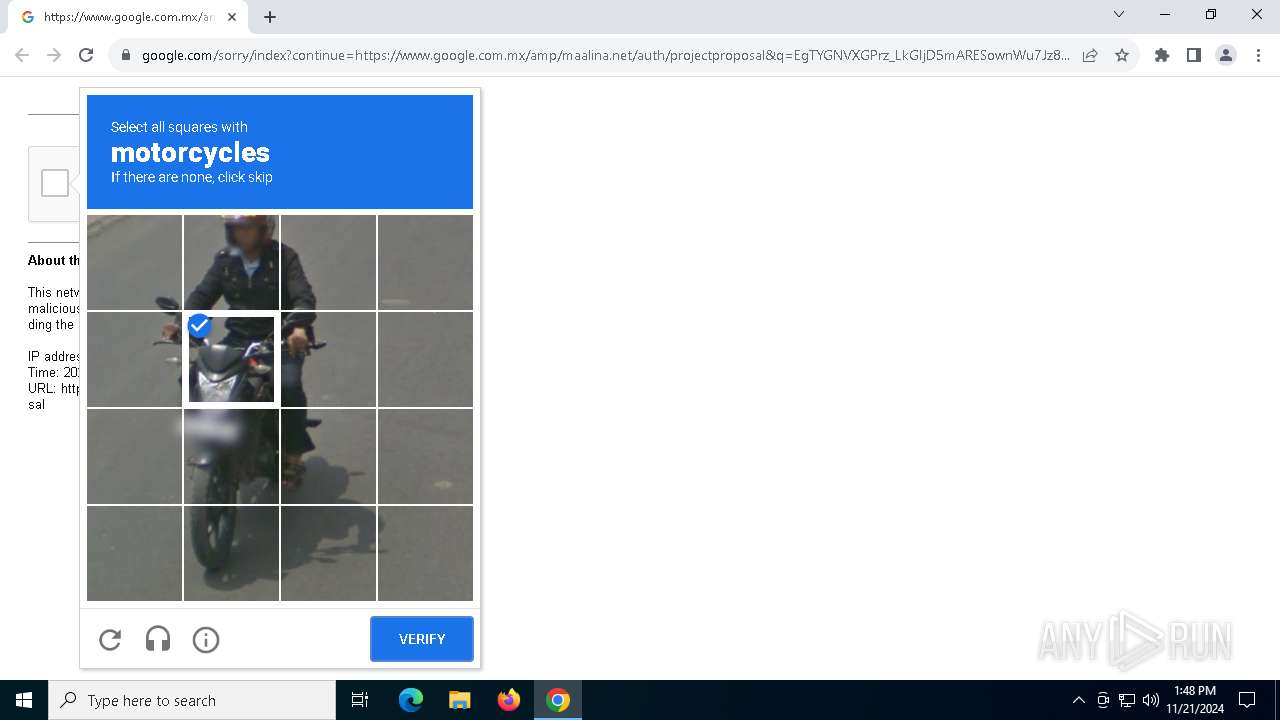Bookmark this tab with star icon
Image resolution: width=1280 pixels, height=720 pixels.
[x=1122, y=55]
